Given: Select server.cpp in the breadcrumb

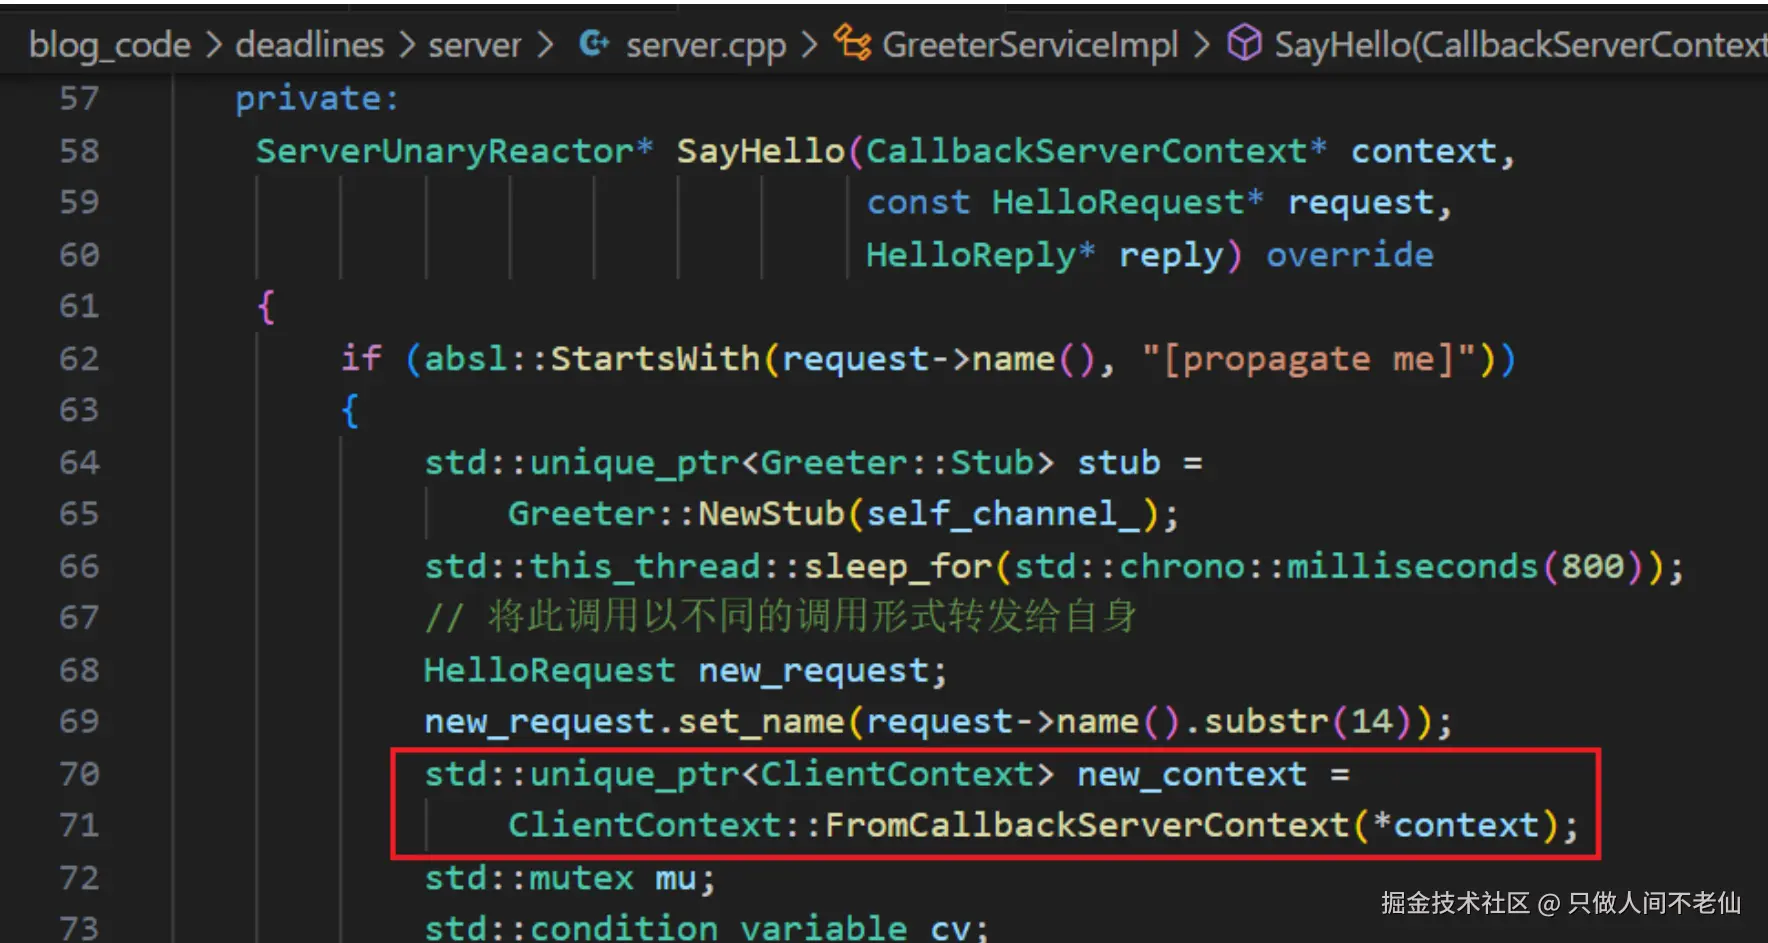Looking at the screenshot, I should [706, 46].
